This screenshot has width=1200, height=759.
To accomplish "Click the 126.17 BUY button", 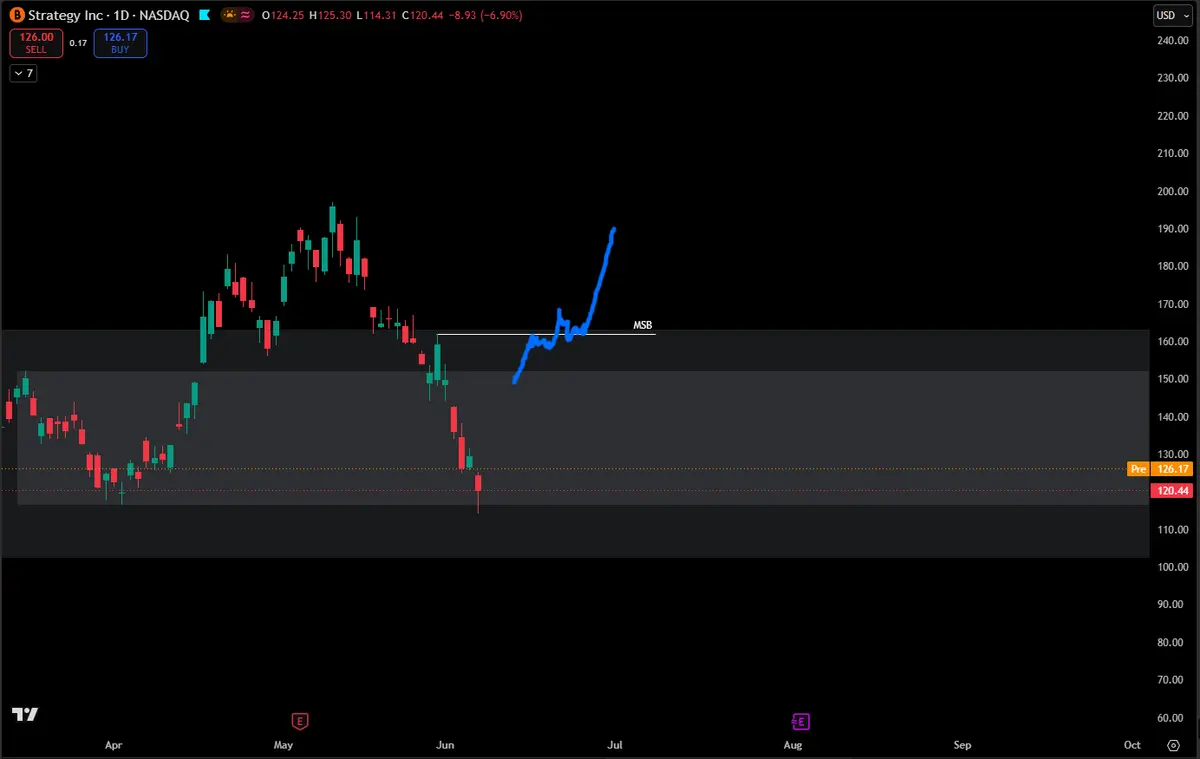I will [120, 43].
